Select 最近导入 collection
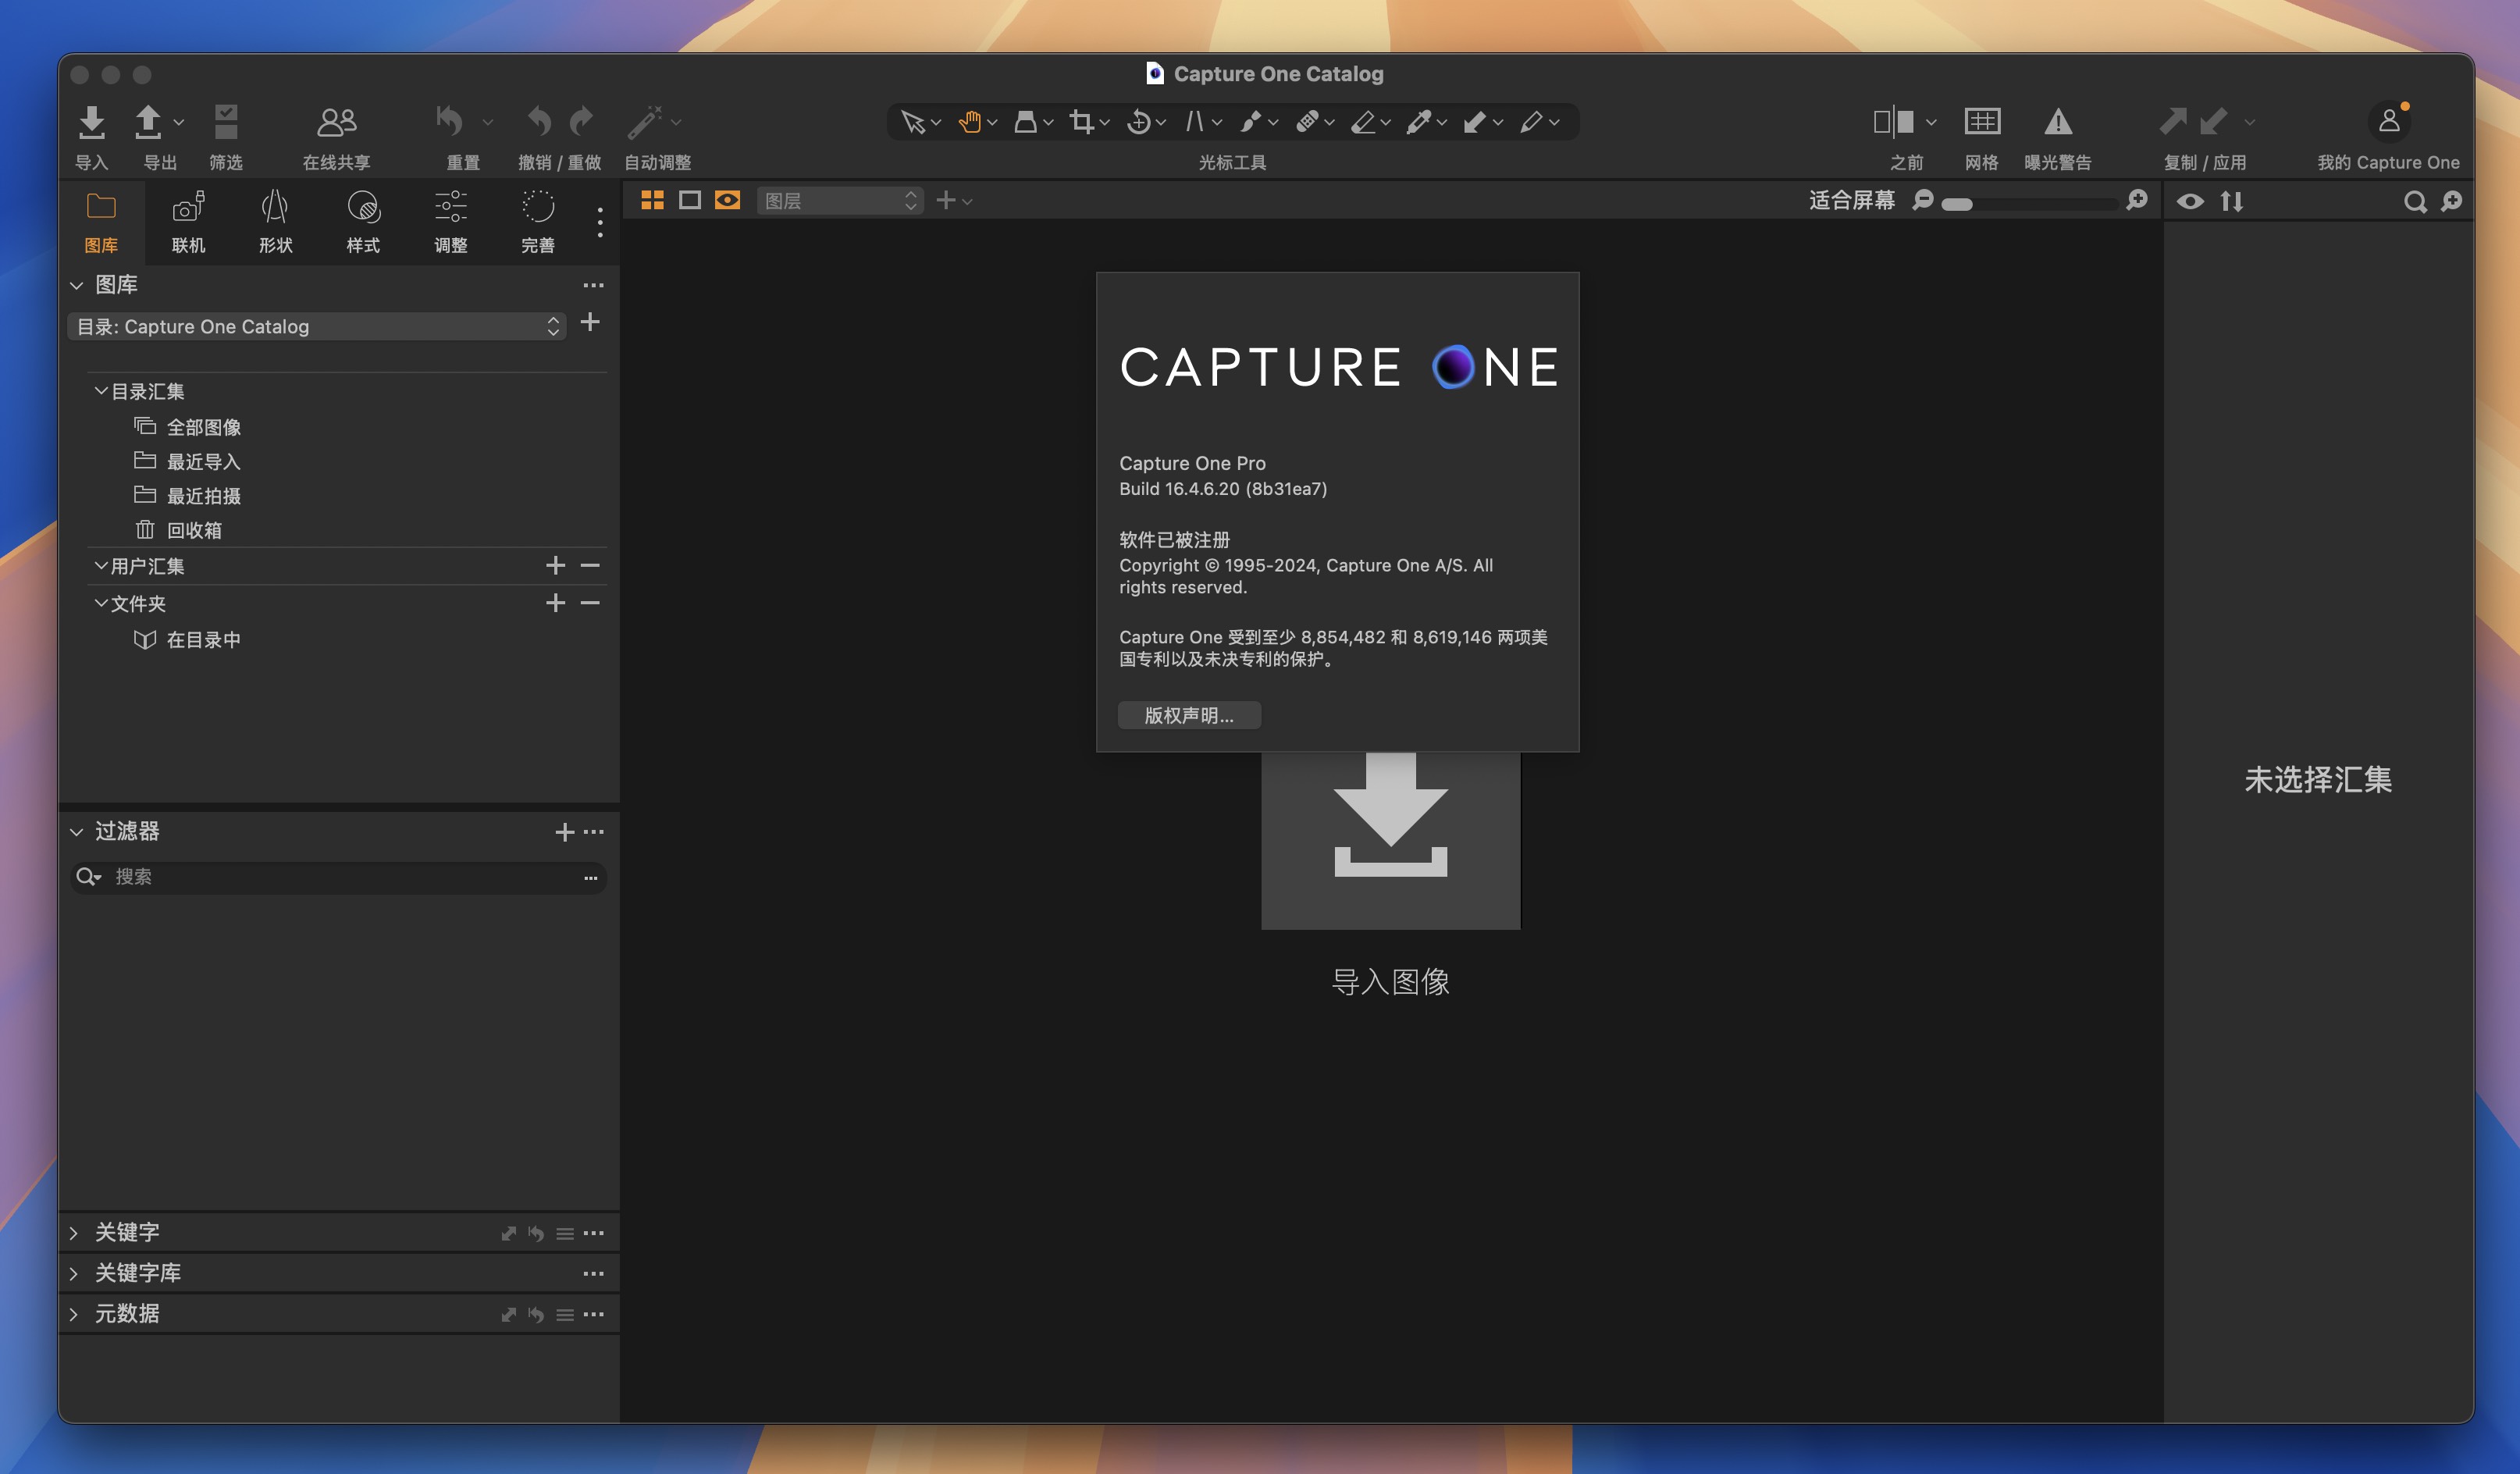 point(203,461)
